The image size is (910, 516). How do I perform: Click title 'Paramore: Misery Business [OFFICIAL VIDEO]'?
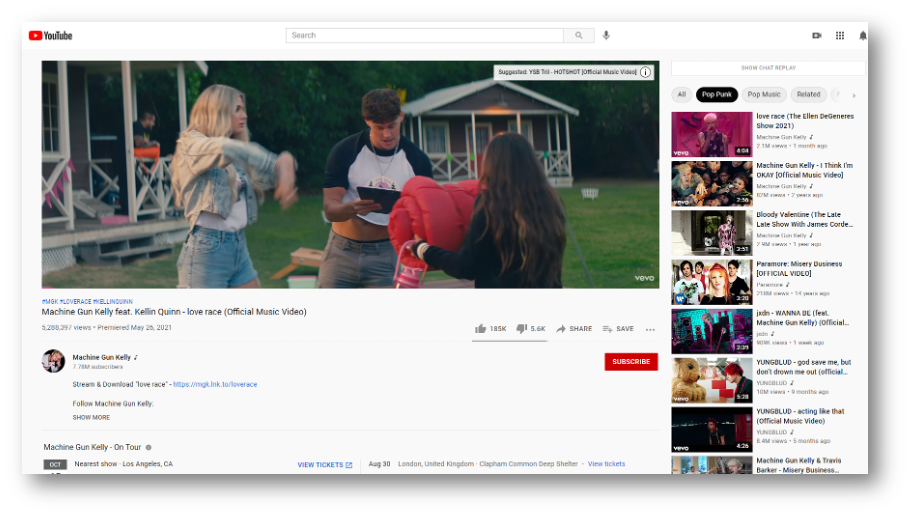click(x=799, y=269)
